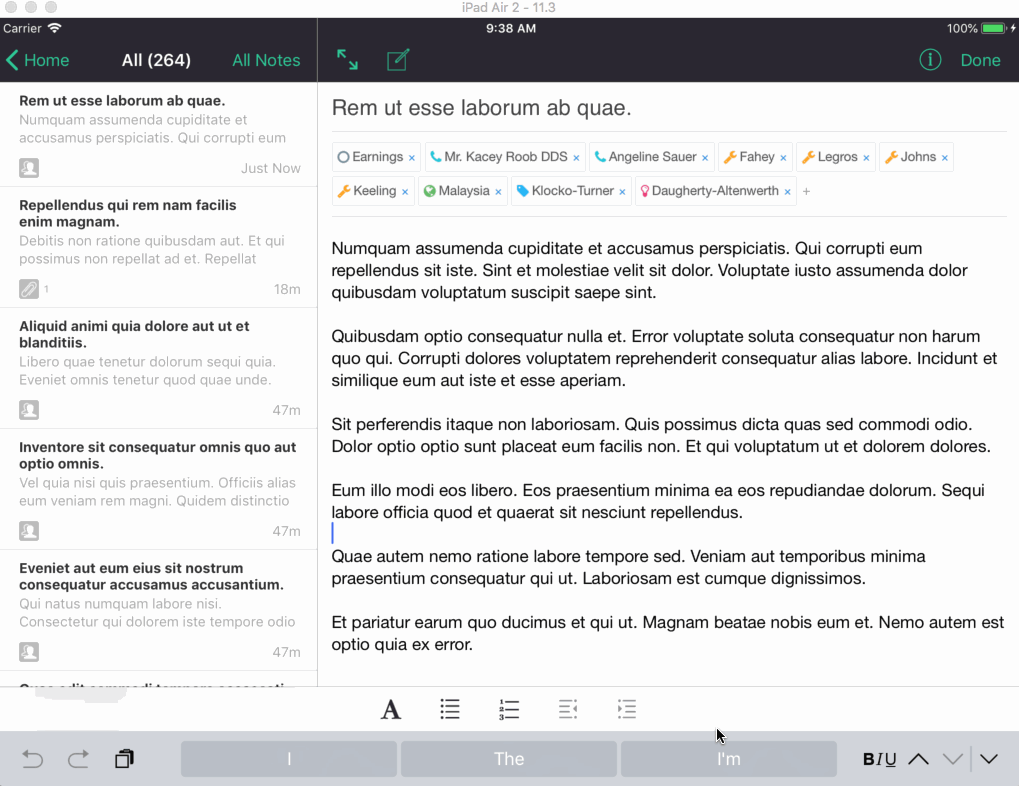Undo the last edit
This screenshot has height=786, width=1019.
[32, 759]
